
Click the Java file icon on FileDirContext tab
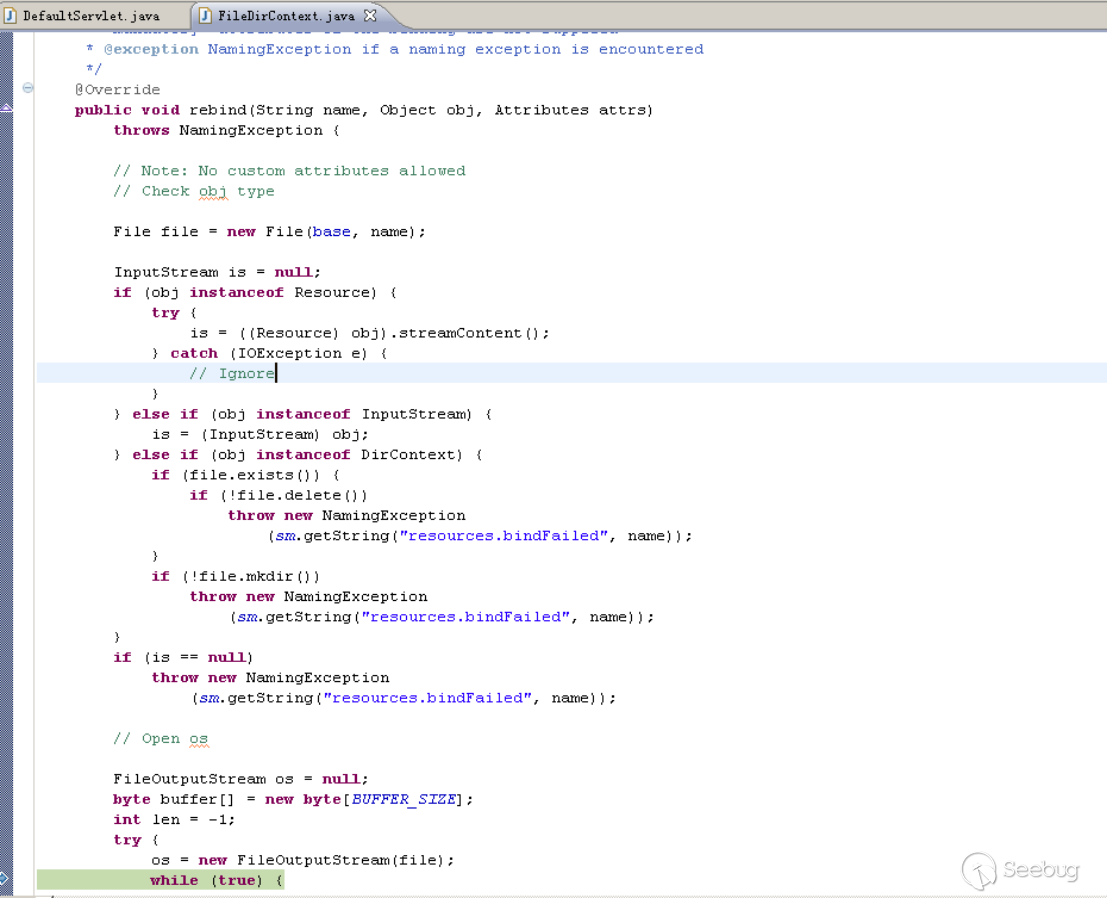[x=205, y=16]
